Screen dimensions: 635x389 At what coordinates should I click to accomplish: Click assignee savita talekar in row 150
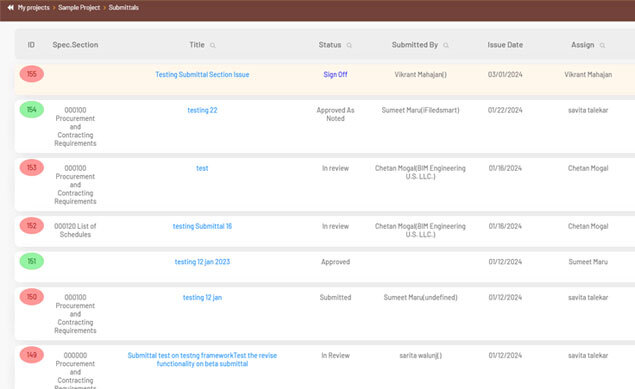(588, 298)
